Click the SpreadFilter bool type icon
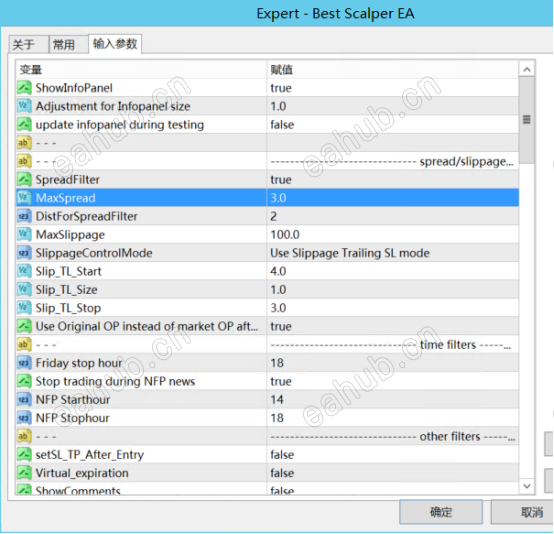Image resolution: width=554 pixels, height=534 pixels. pos(24,180)
